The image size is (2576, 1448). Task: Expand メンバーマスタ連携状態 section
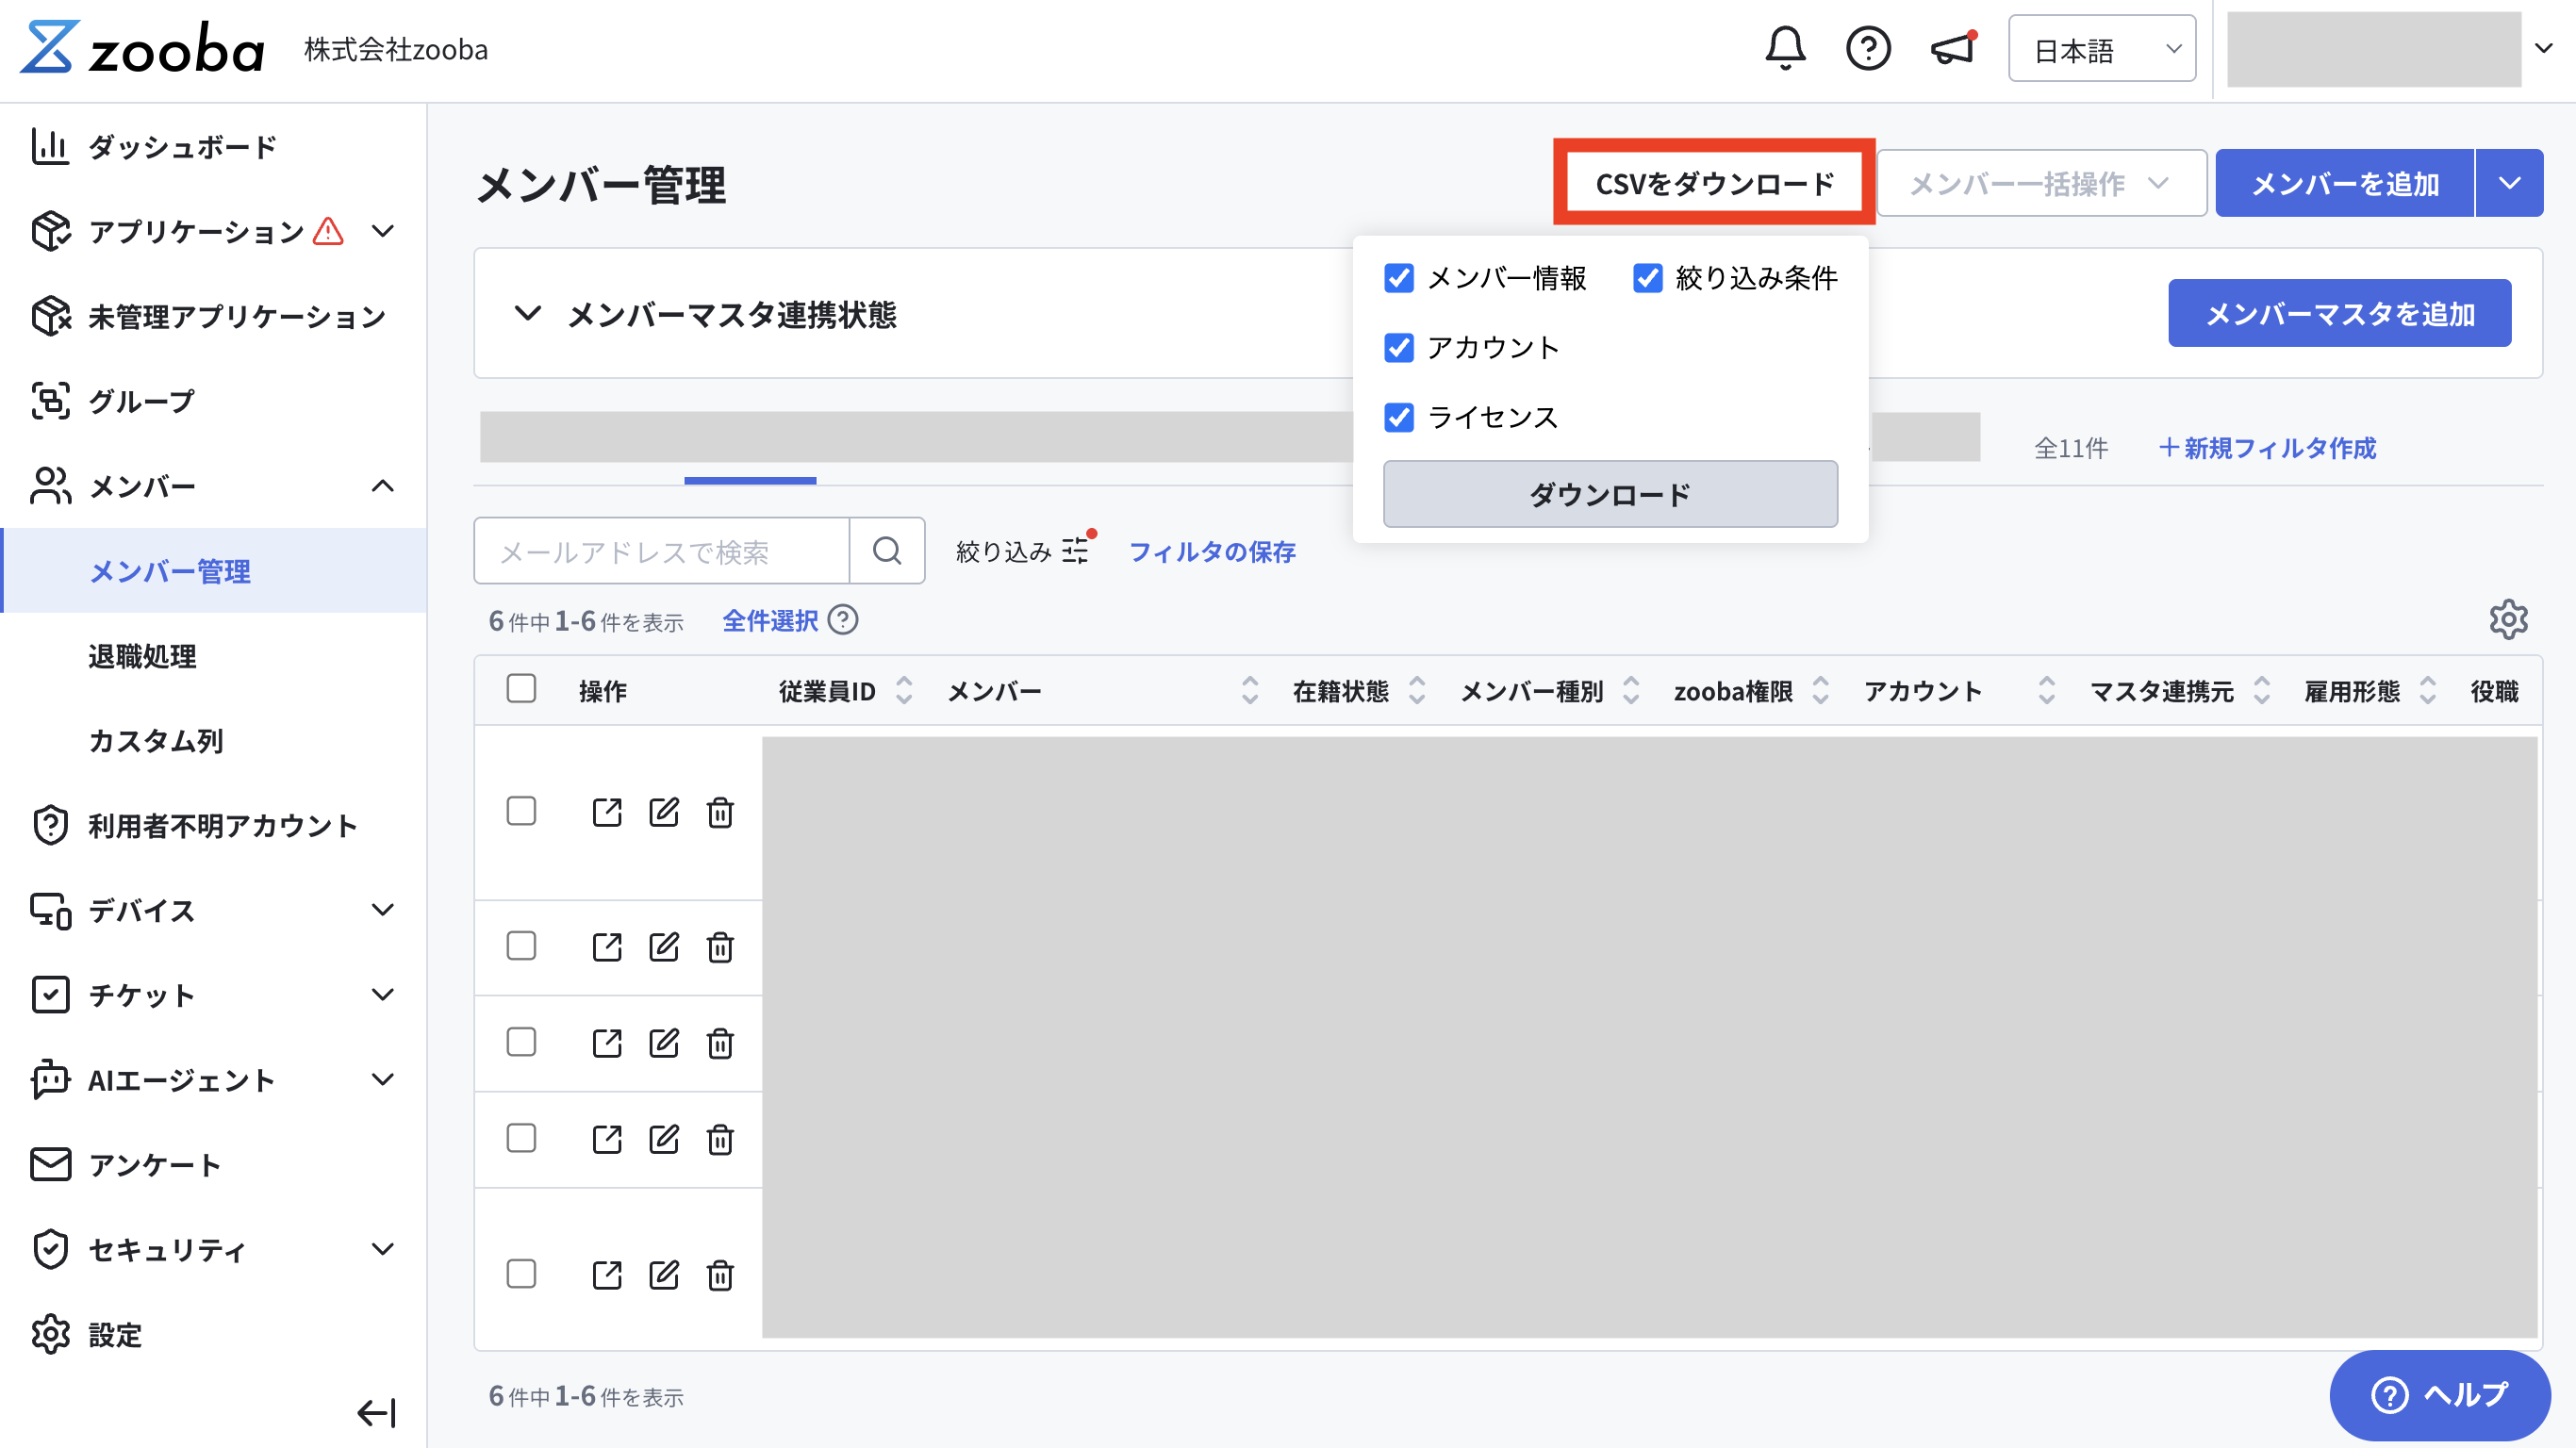527,313
